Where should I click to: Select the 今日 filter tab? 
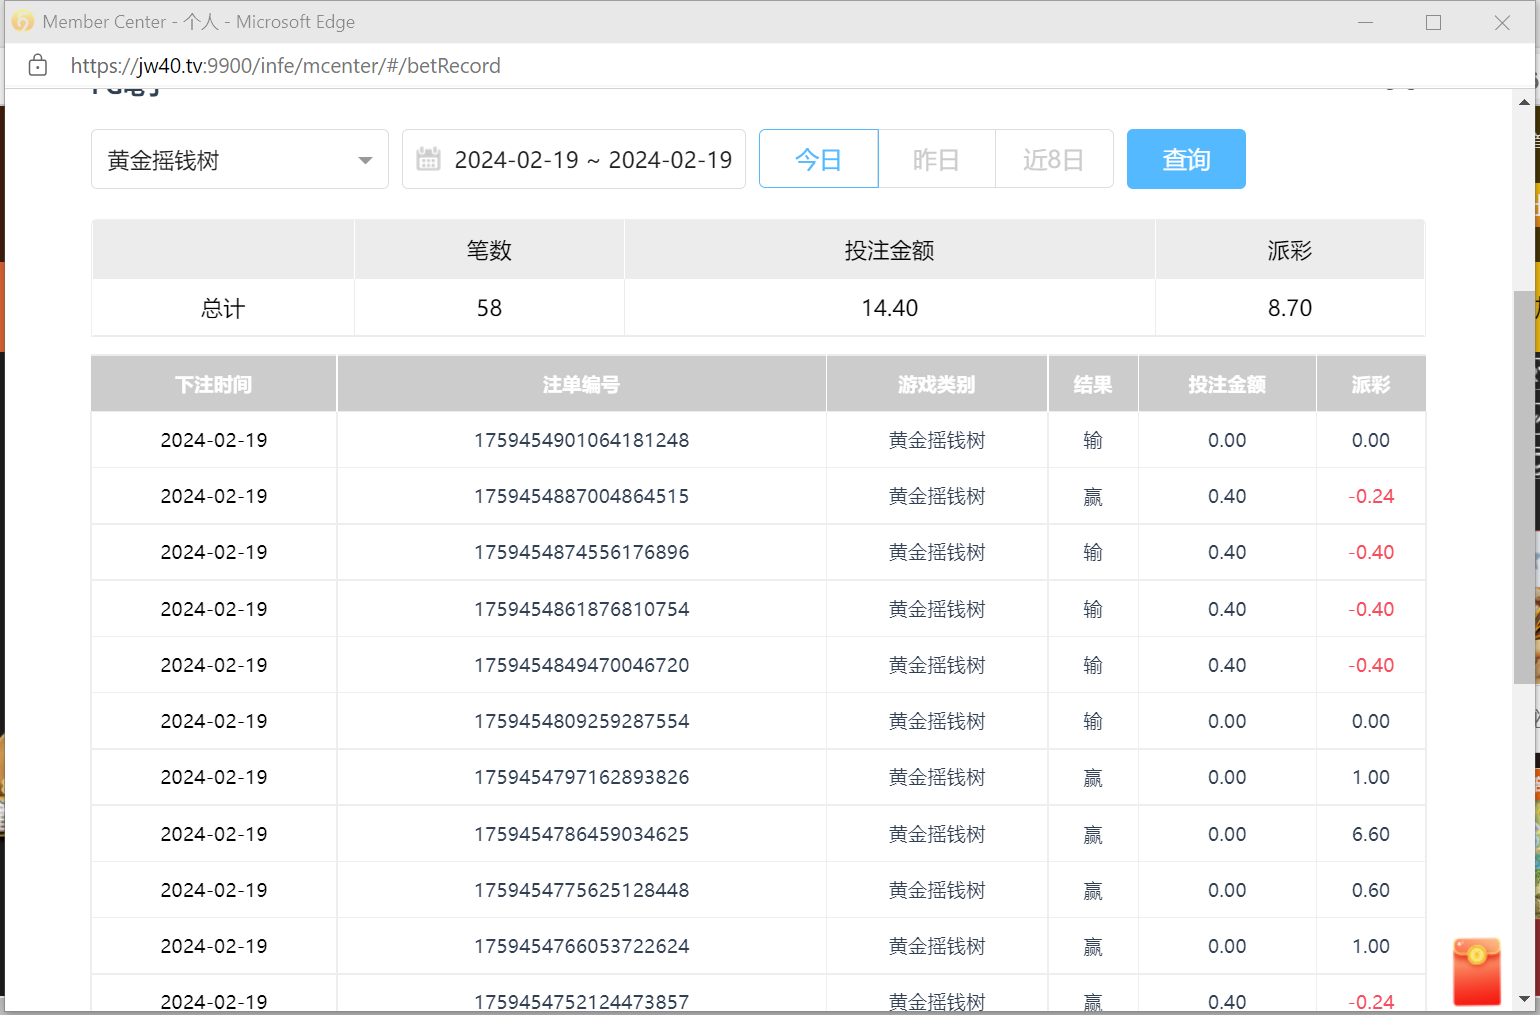coord(818,159)
